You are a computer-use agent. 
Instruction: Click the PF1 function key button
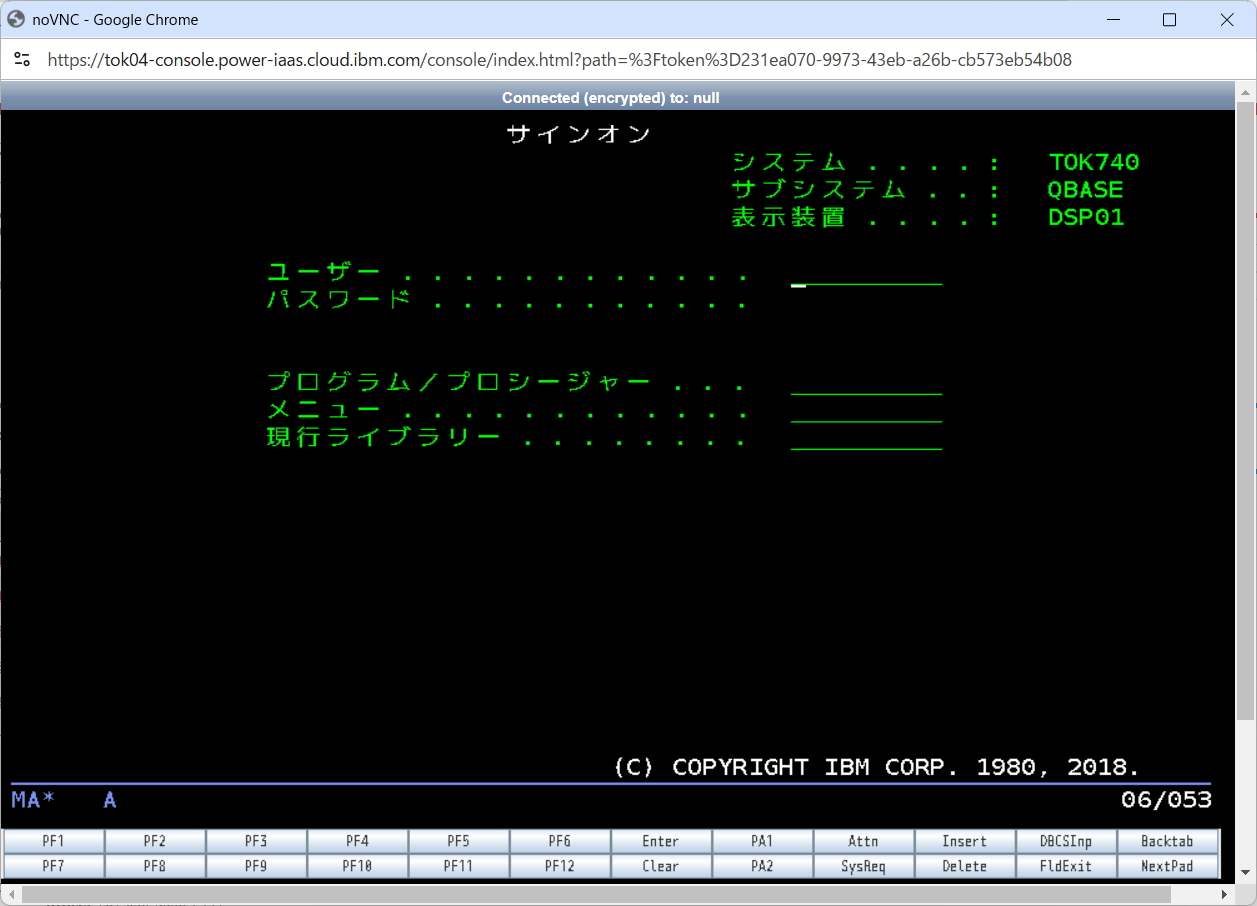[x=54, y=841]
